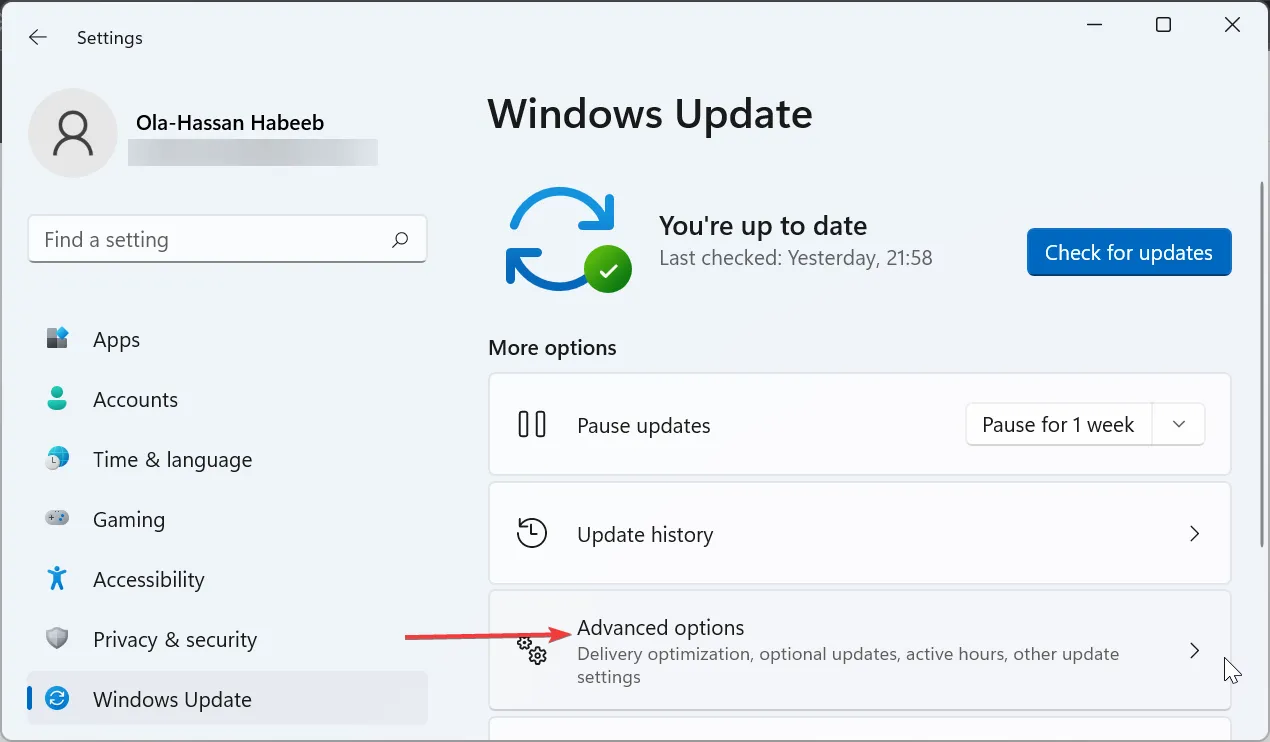This screenshot has width=1270, height=742.
Task: Click Pause for 1 week button
Action: pos(1058,425)
